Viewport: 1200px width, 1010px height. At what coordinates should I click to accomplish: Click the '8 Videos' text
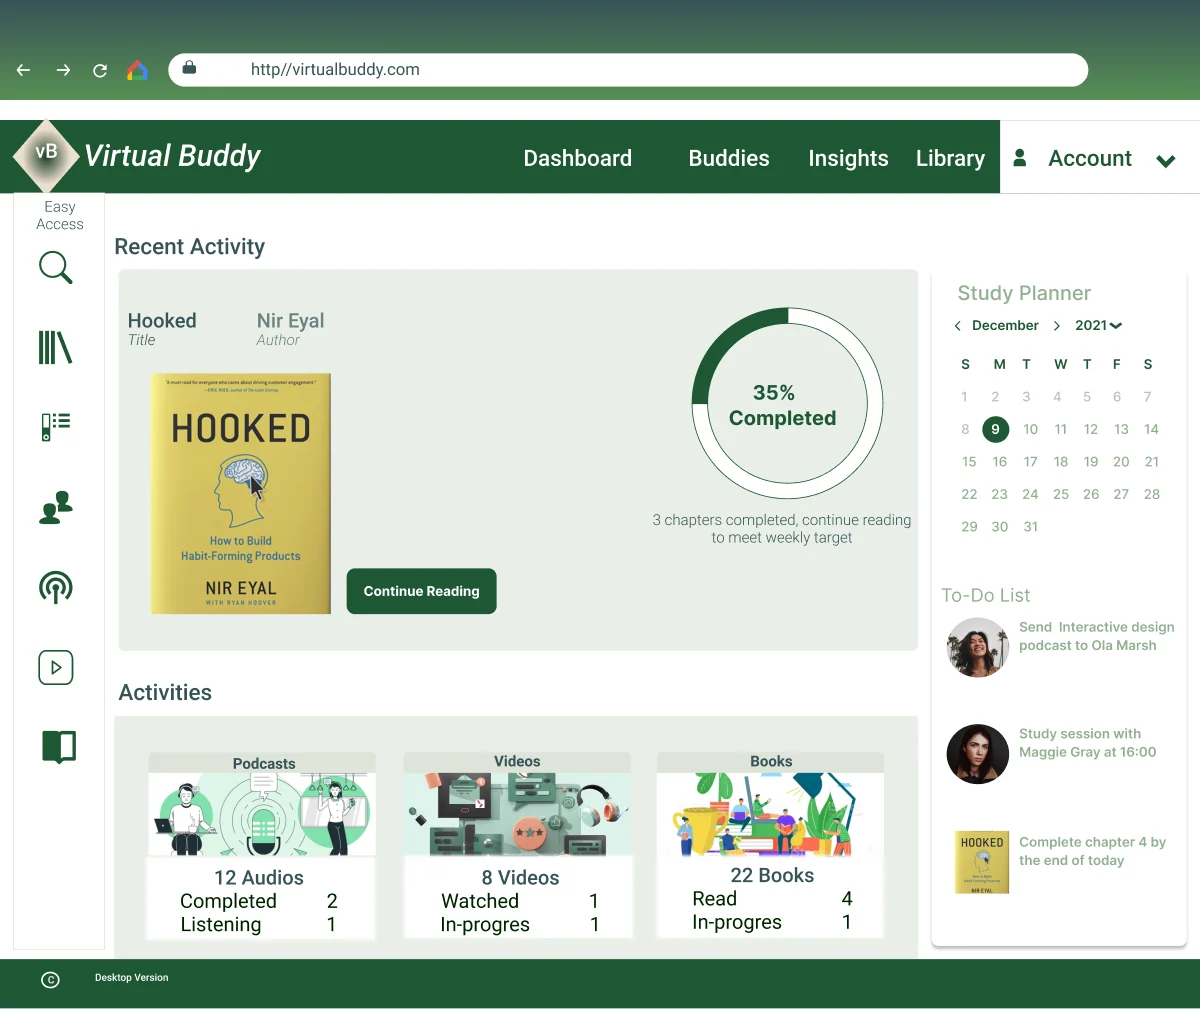pyautogui.click(x=520, y=878)
